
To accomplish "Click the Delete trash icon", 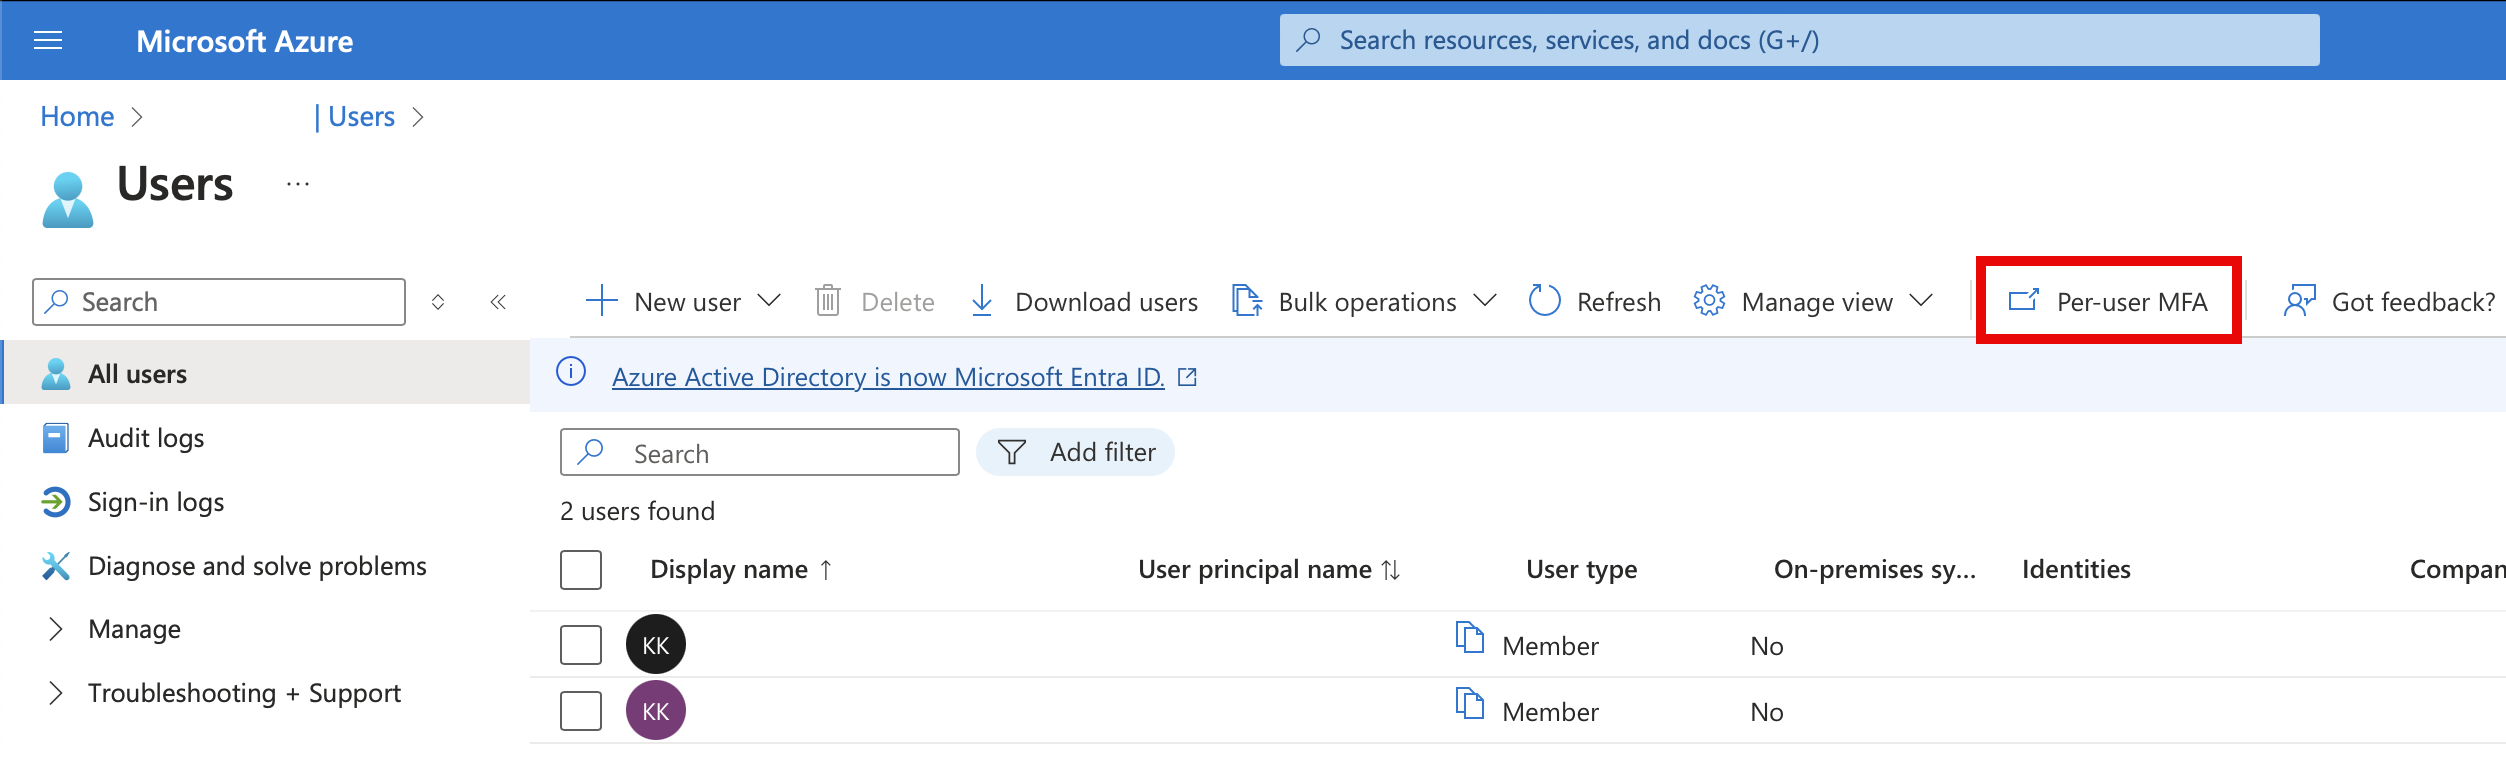I will (x=828, y=301).
